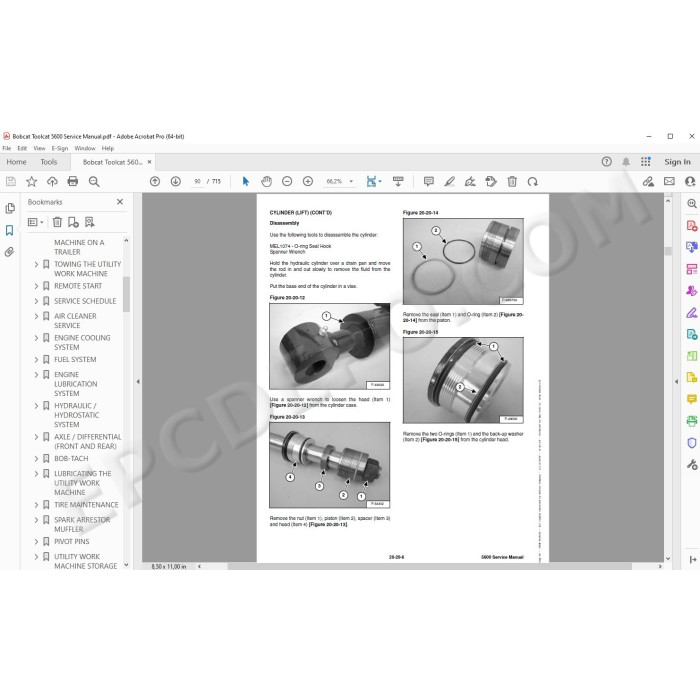700x700 pixels.
Task: Collapse the left navigation pane arrow
Action: [x=138, y=382]
